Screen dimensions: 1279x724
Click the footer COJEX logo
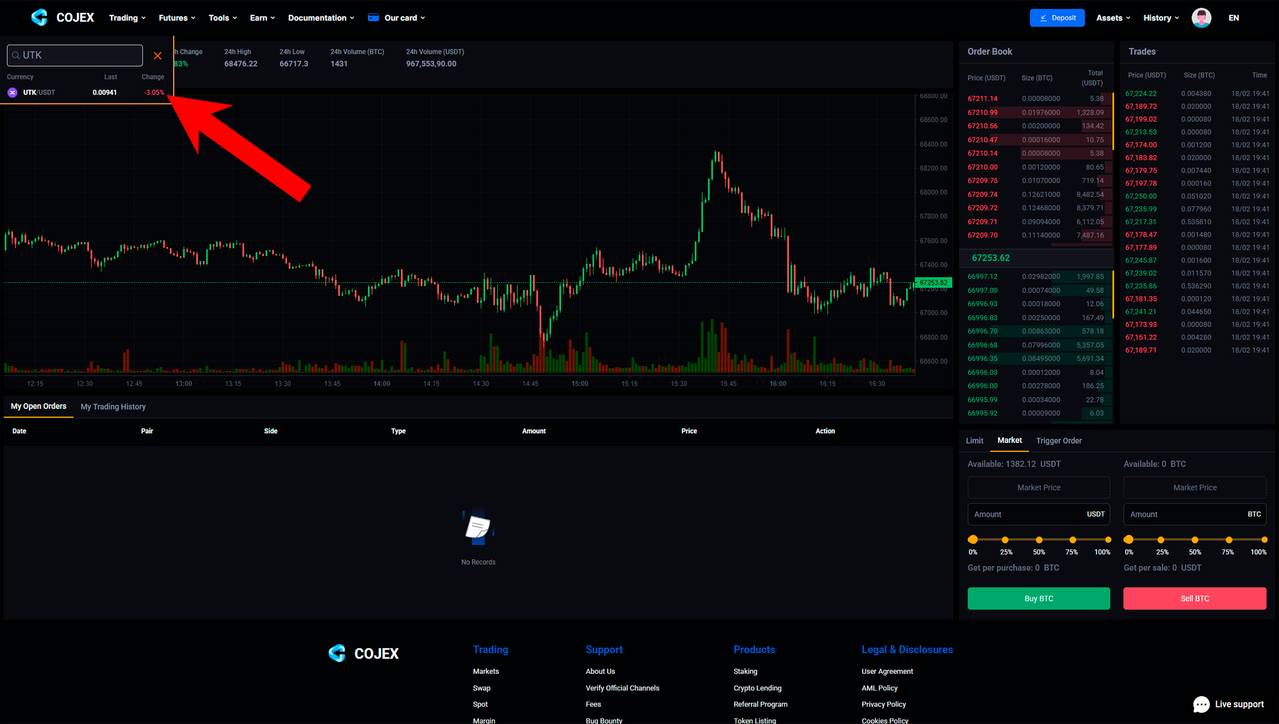coord(364,653)
